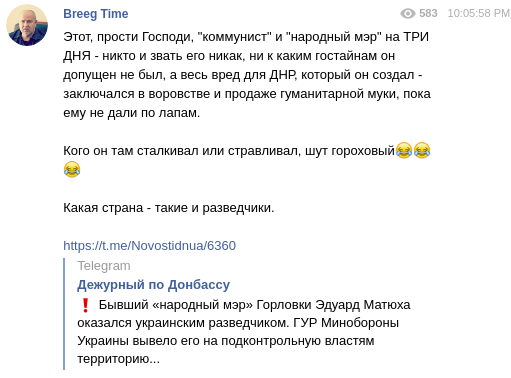Screen dimensions: 511x378
Task: Click the preview text about Эдуард Матюха
Action: click(244, 332)
